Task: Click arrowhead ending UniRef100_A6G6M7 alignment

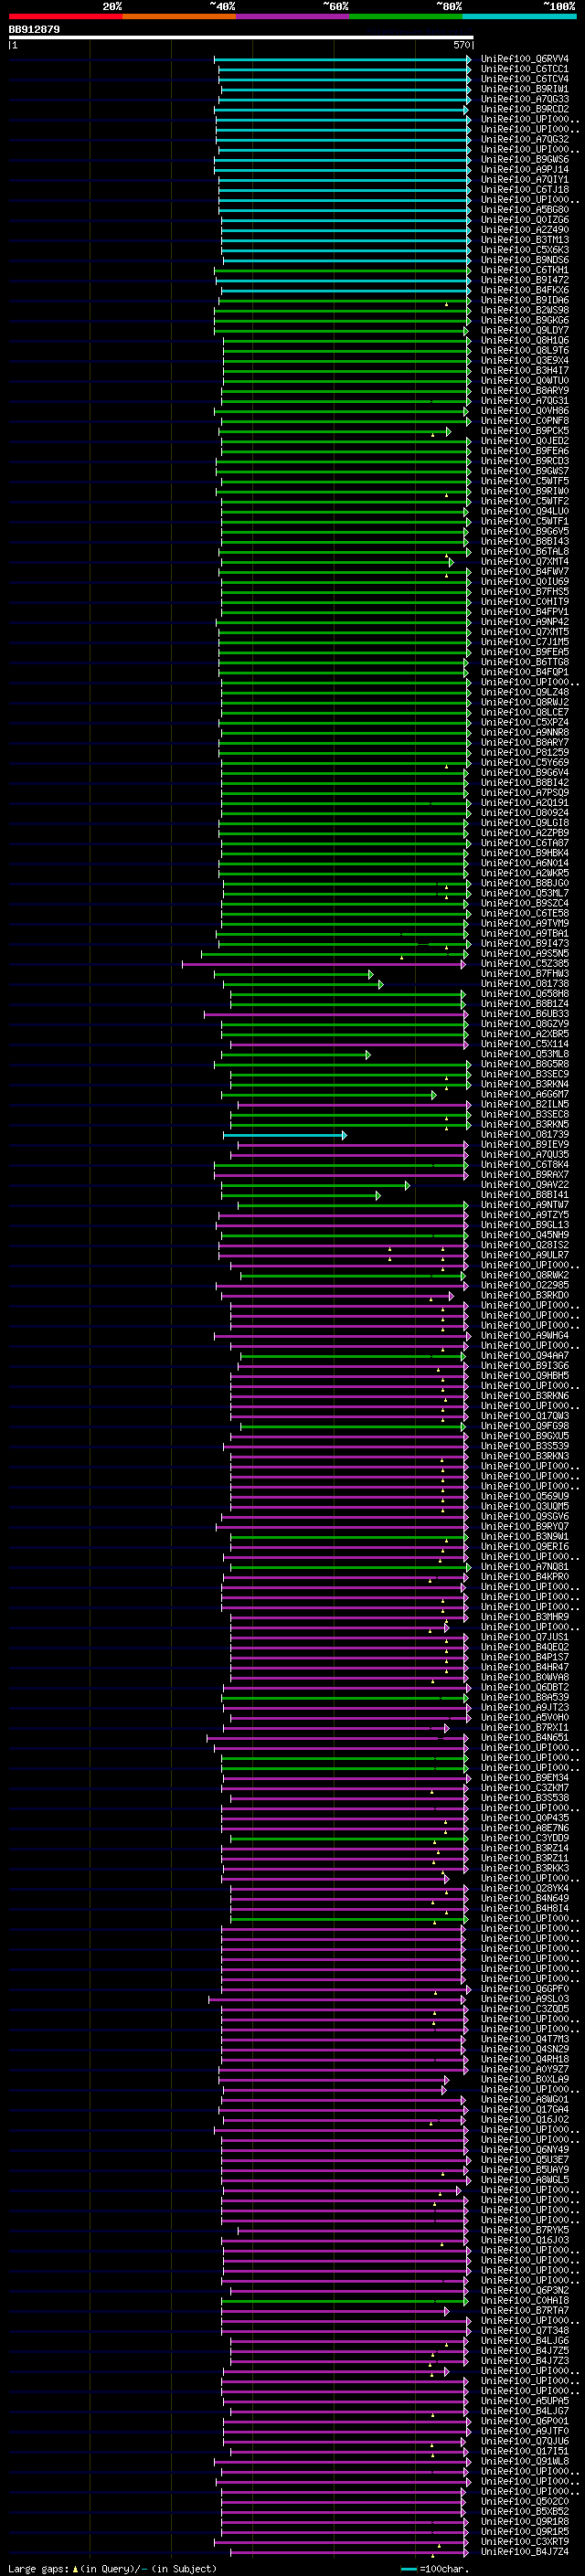Action: (x=434, y=1094)
